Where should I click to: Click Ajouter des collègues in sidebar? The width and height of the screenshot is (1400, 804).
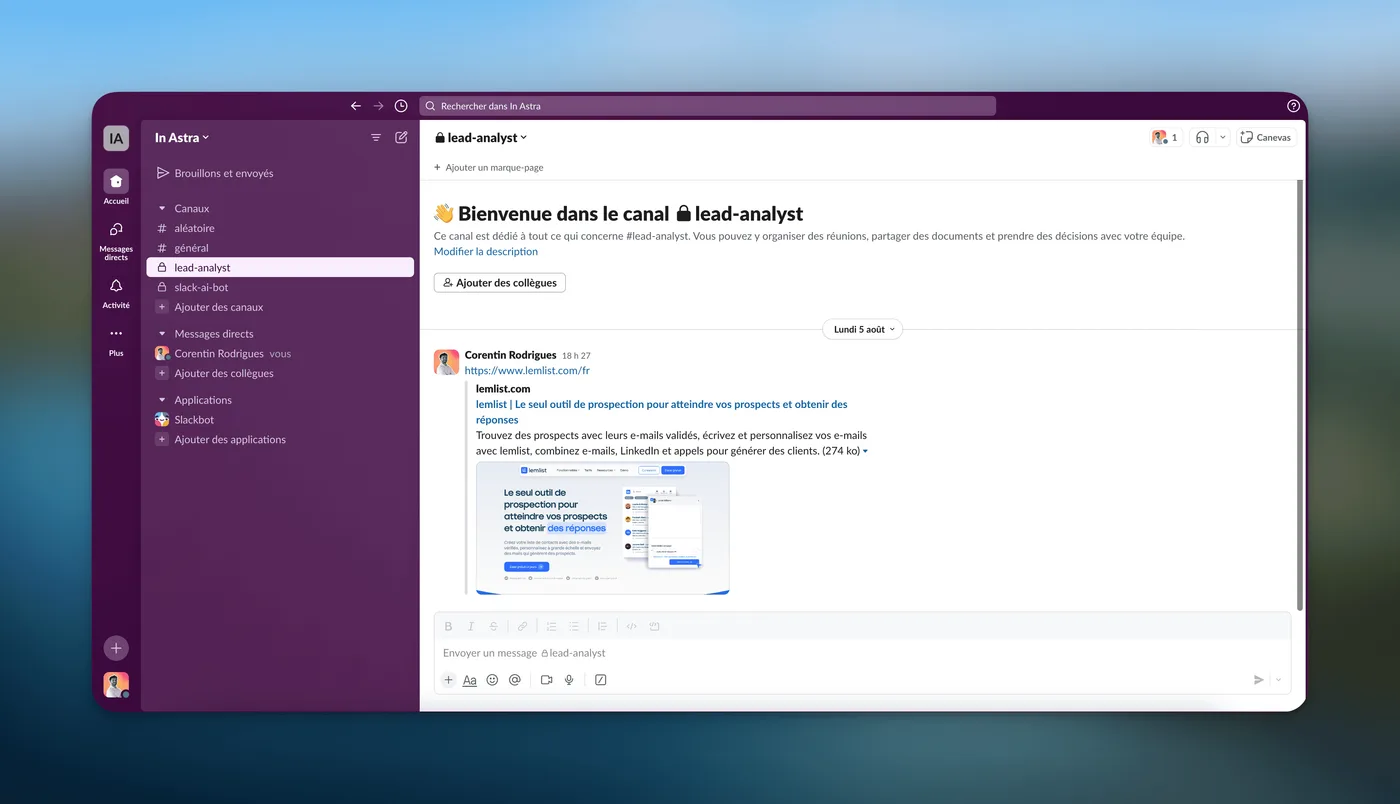tap(280, 373)
